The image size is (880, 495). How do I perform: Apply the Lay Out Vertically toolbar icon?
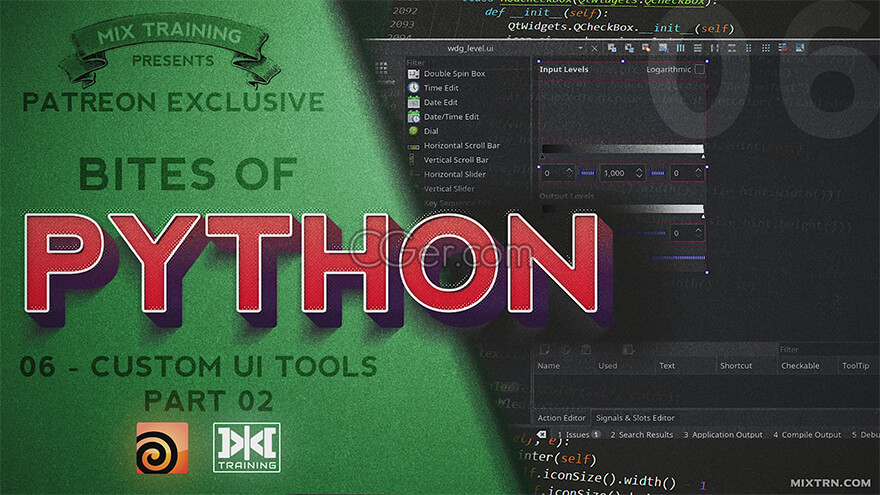tap(698, 48)
